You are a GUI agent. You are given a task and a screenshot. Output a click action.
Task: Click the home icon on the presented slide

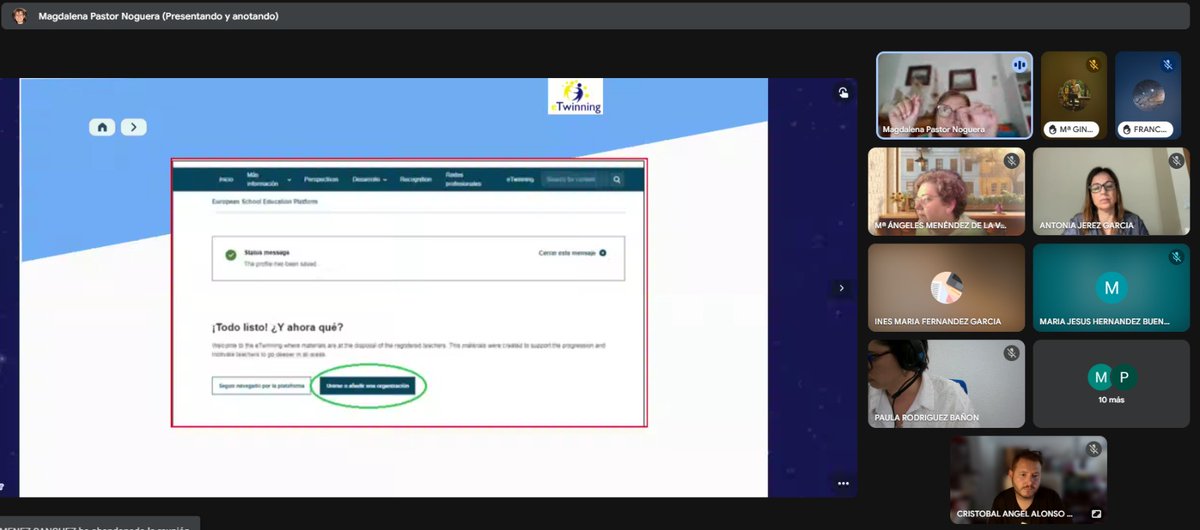pos(102,127)
